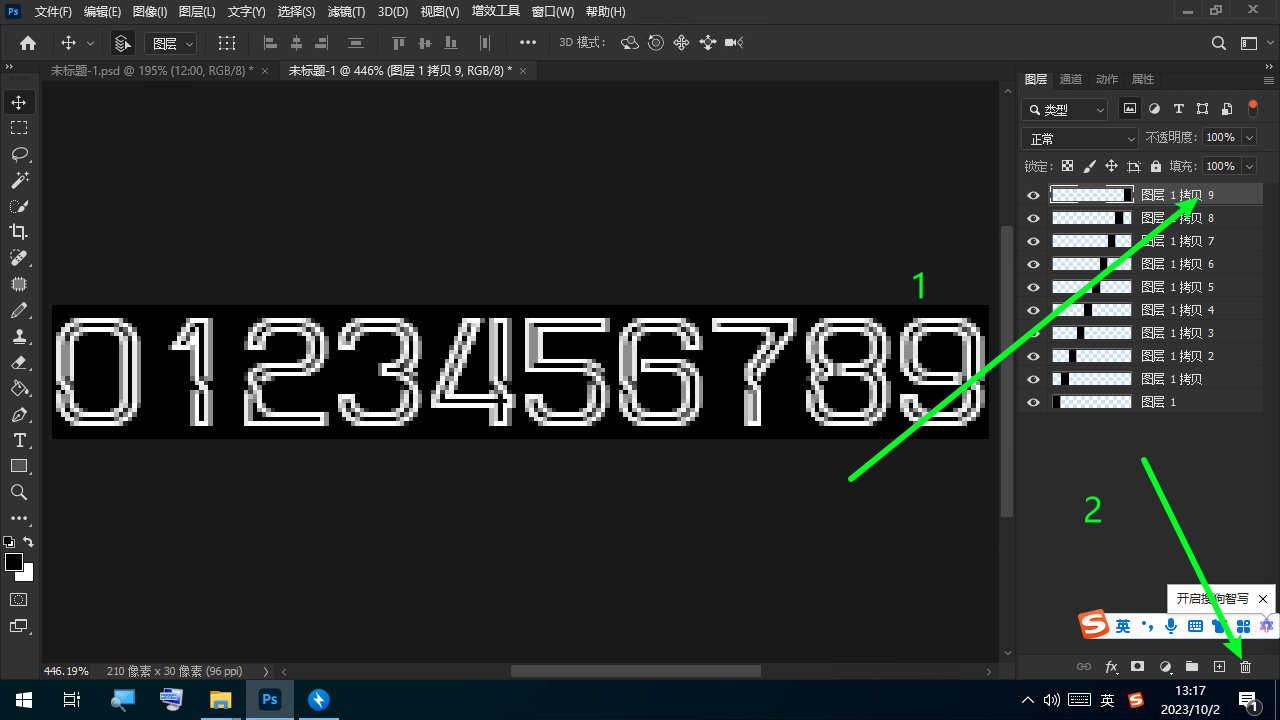Open the blend mode dropdown 正常
1280x720 pixels.
[1080, 138]
